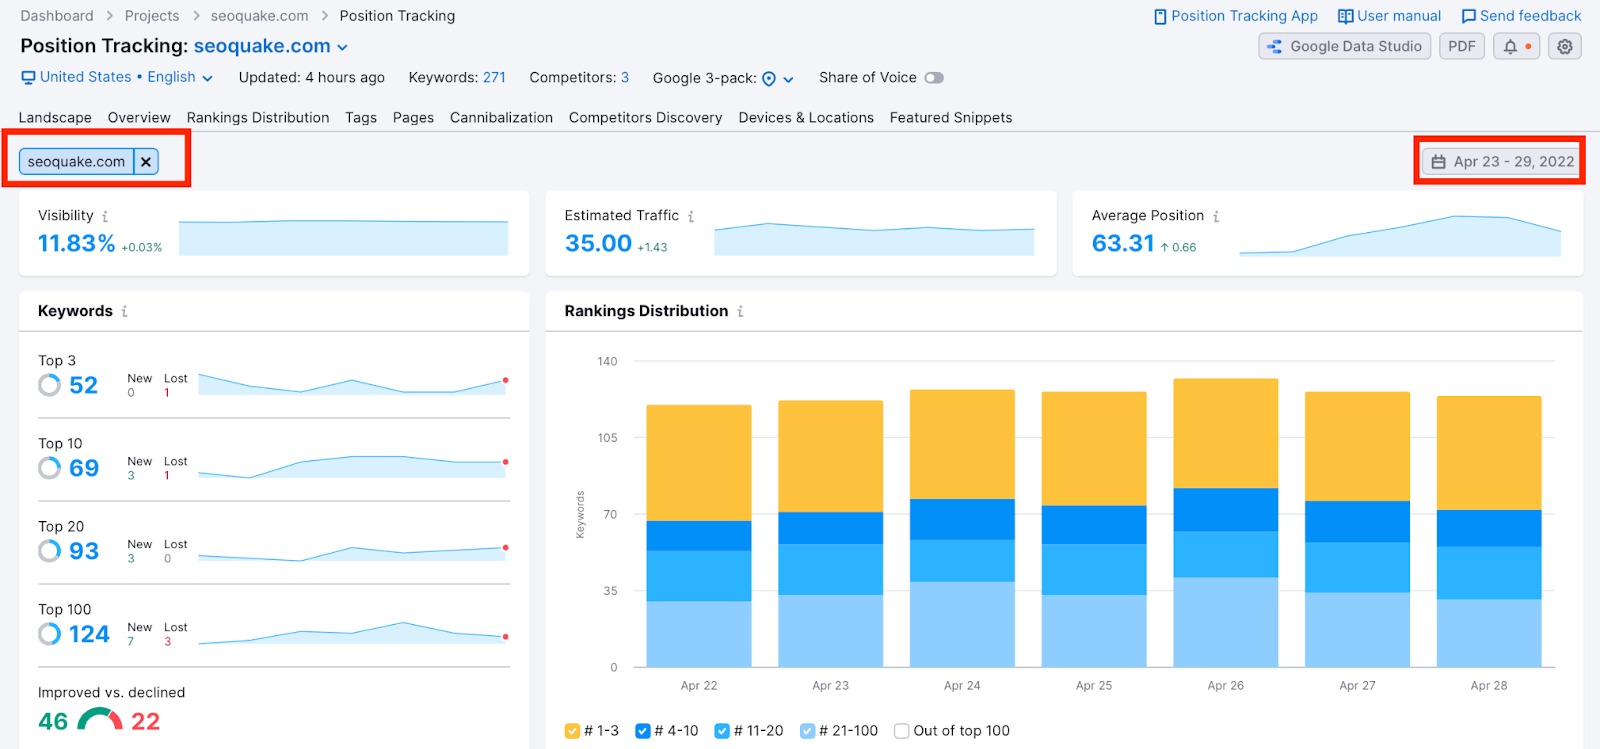Expand the Google 3-pack dropdown chevron

788,79
